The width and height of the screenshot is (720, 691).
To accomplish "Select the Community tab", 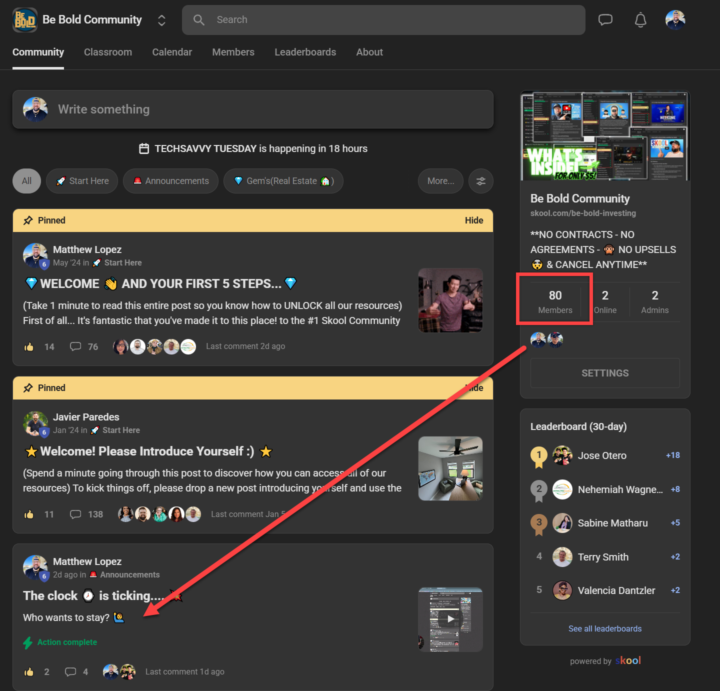I will click(x=38, y=52).
